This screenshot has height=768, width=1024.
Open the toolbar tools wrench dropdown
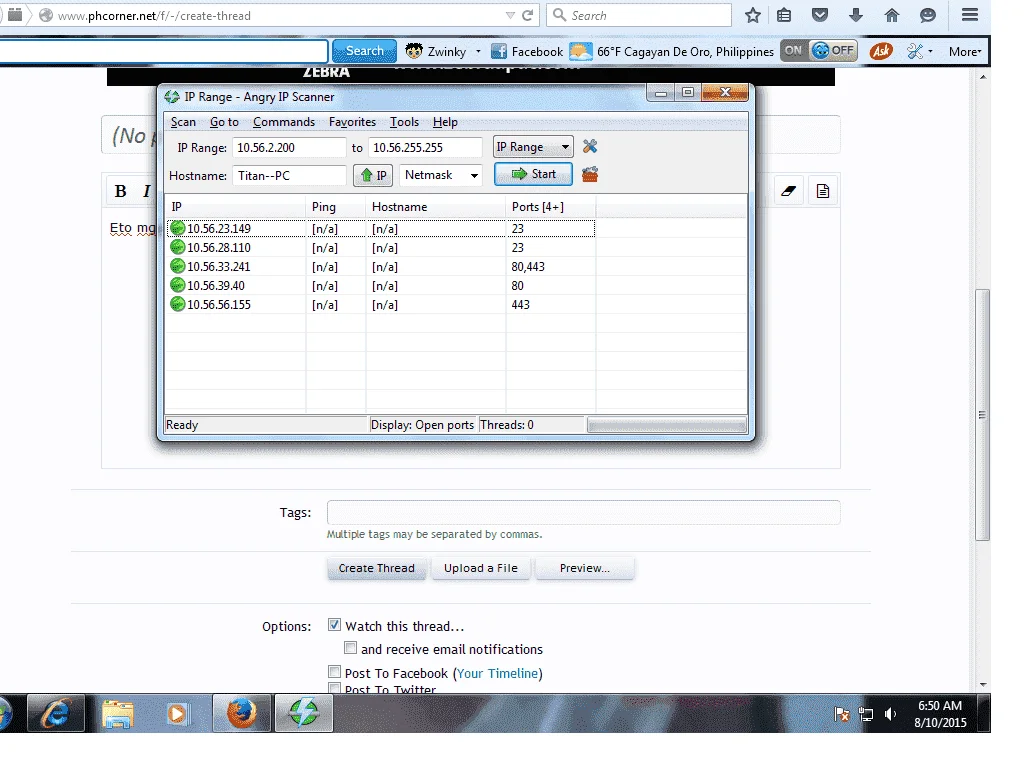tap(920, 51)
